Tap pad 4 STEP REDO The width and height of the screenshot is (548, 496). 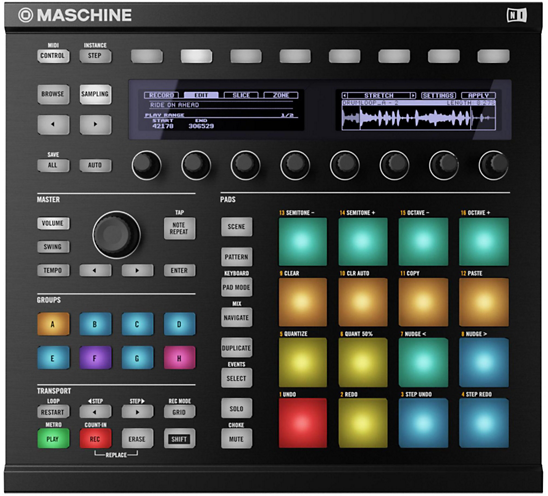(484, 423)
